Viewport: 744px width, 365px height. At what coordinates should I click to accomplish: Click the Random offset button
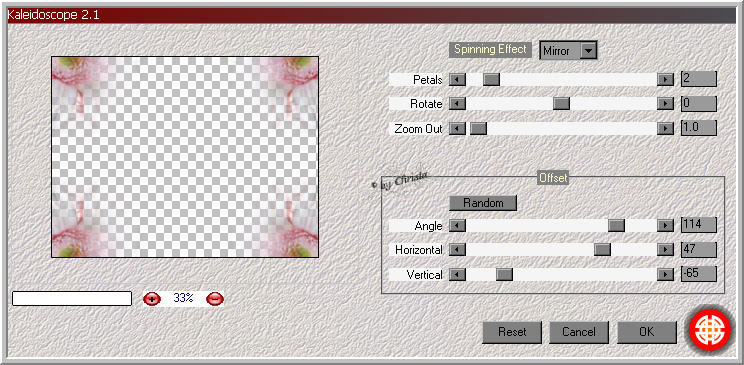(x=483, y=203)
